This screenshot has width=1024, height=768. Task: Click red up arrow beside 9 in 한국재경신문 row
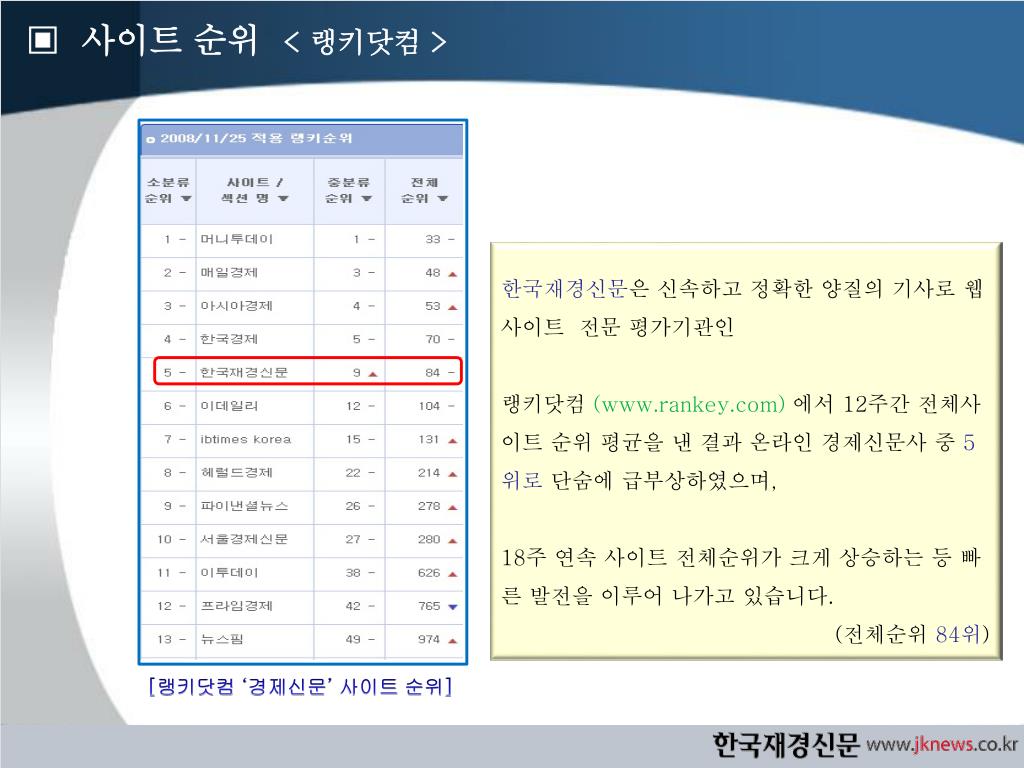tap(373, 374)
